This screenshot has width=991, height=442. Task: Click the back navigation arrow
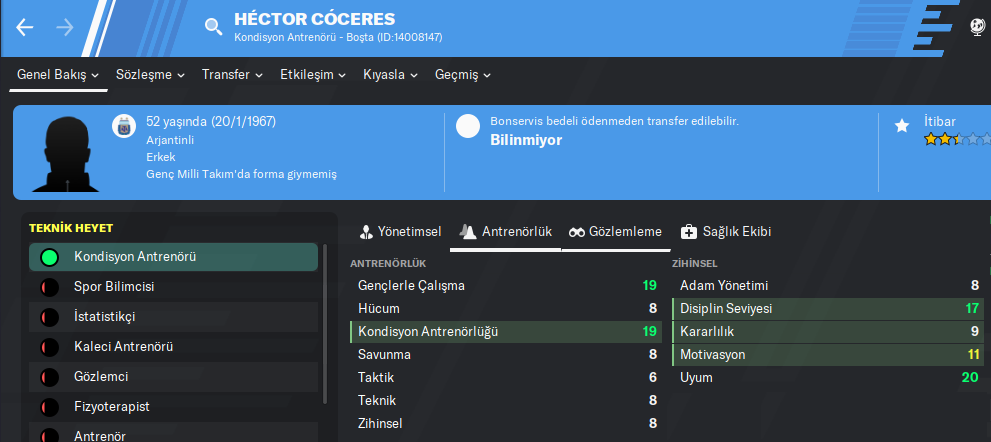click(25, 27)
